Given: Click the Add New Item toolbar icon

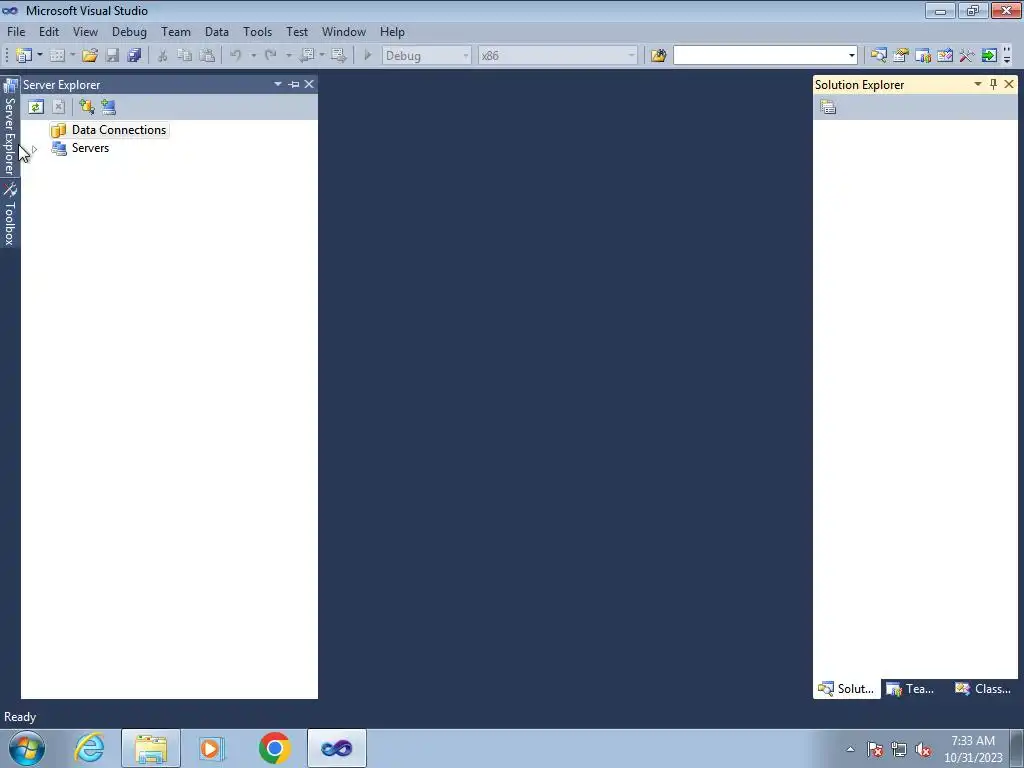Looking at the screenshot, I should [57, 56].
